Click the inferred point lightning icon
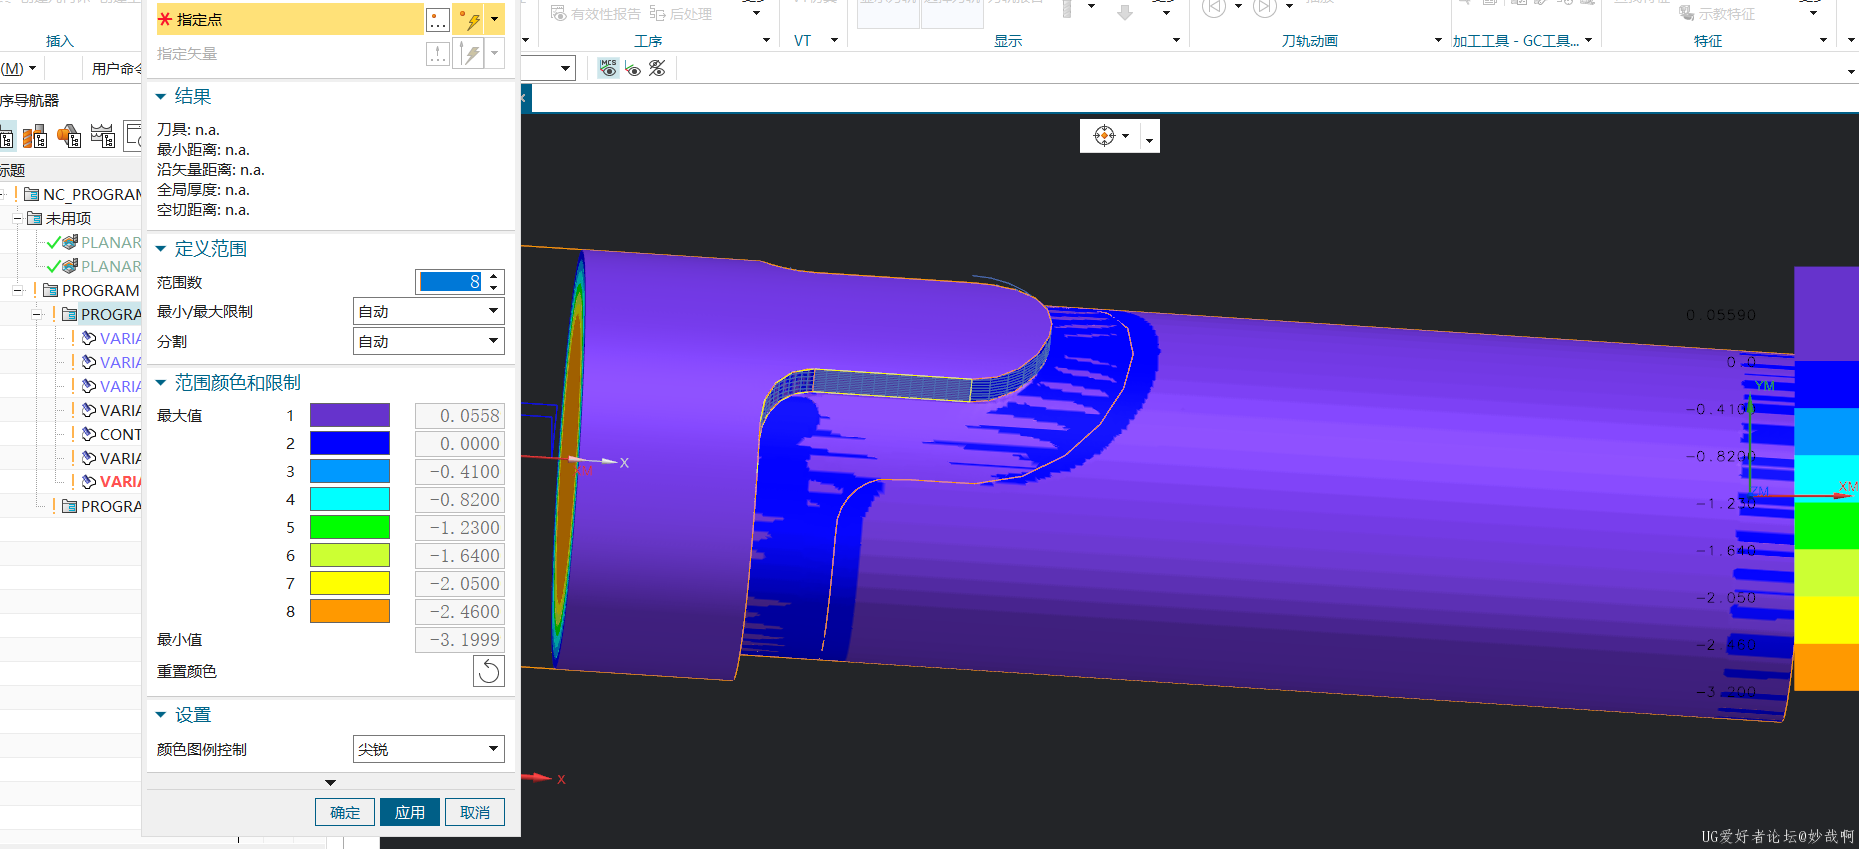Screen dimensions: 1859x849 point(469,19)
